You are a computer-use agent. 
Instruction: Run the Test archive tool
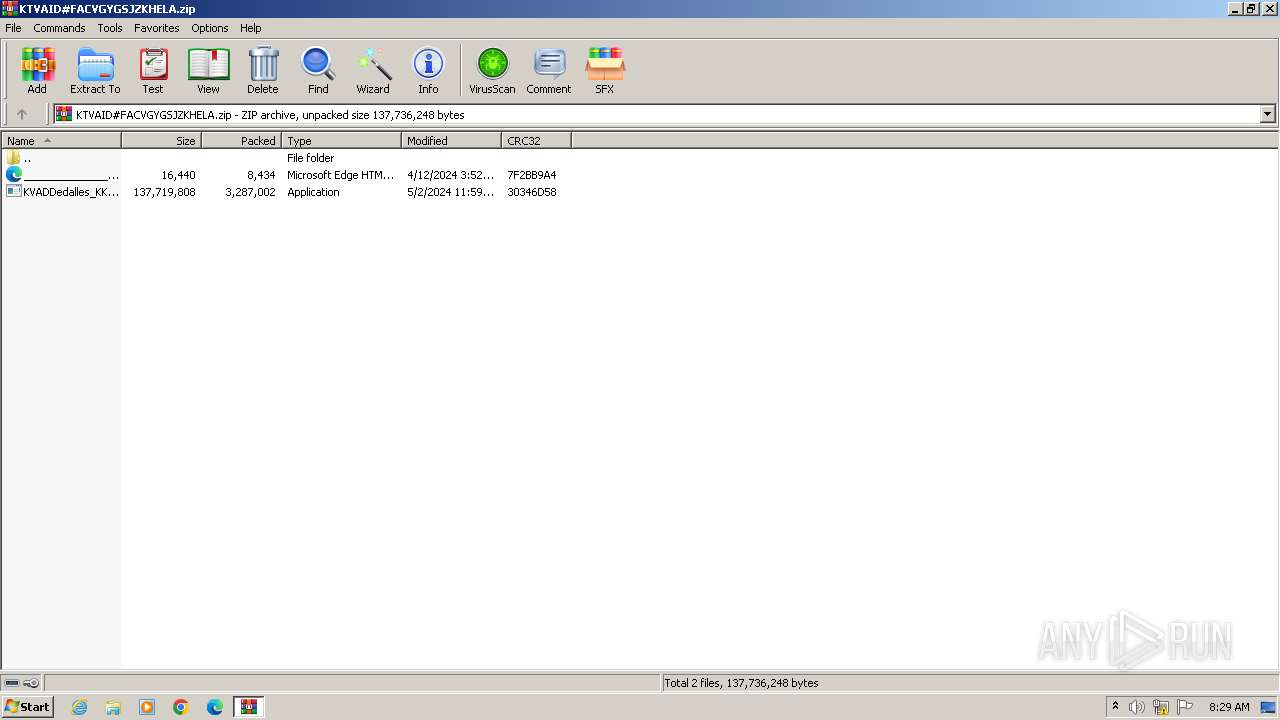(153, 70)
